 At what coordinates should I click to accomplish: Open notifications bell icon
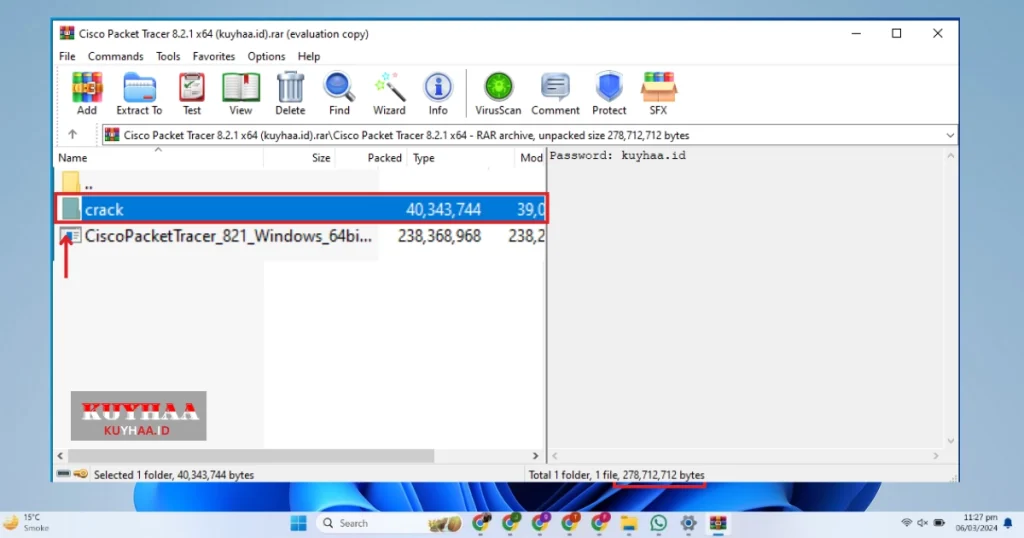(1008, 523)
